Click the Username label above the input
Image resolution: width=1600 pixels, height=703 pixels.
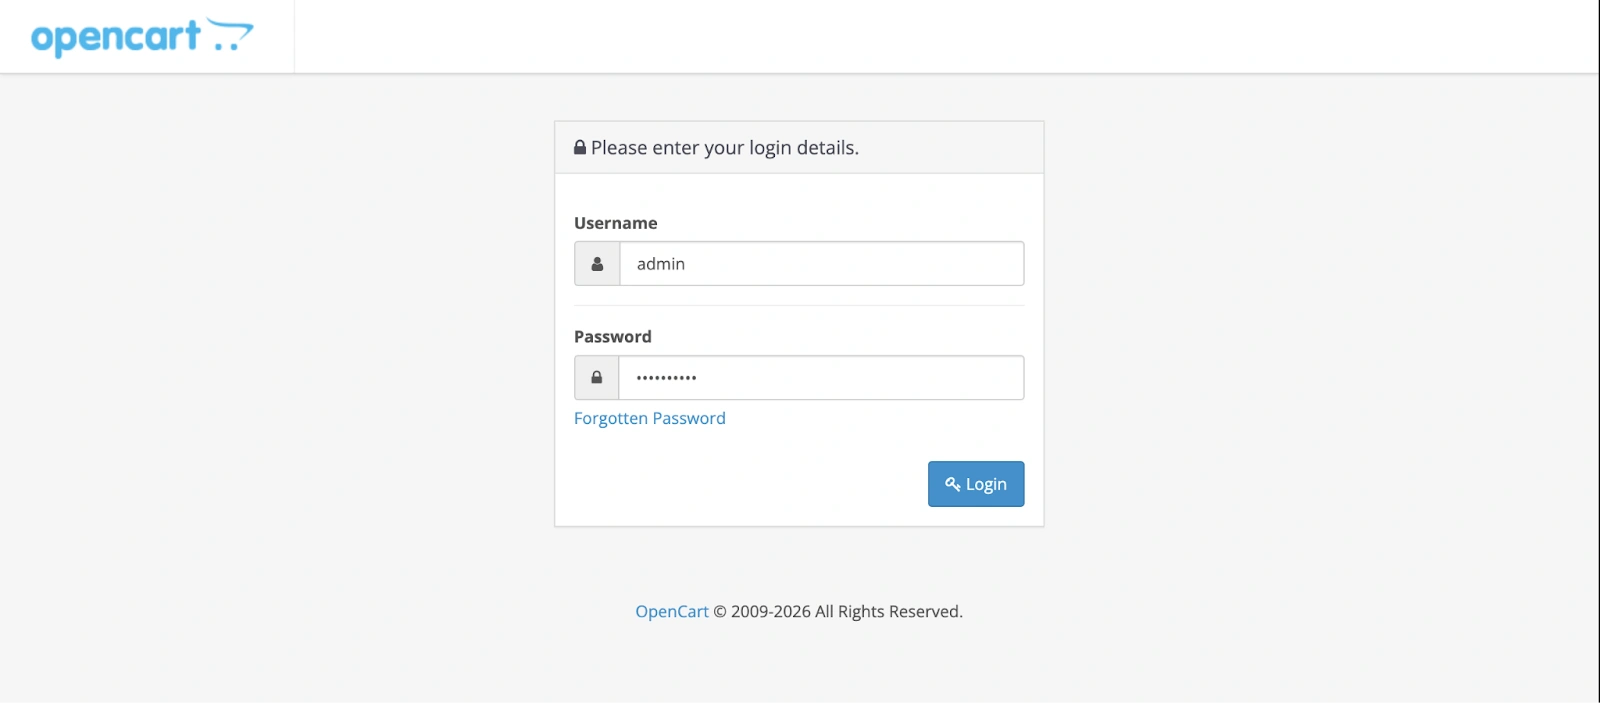(615, 223)
